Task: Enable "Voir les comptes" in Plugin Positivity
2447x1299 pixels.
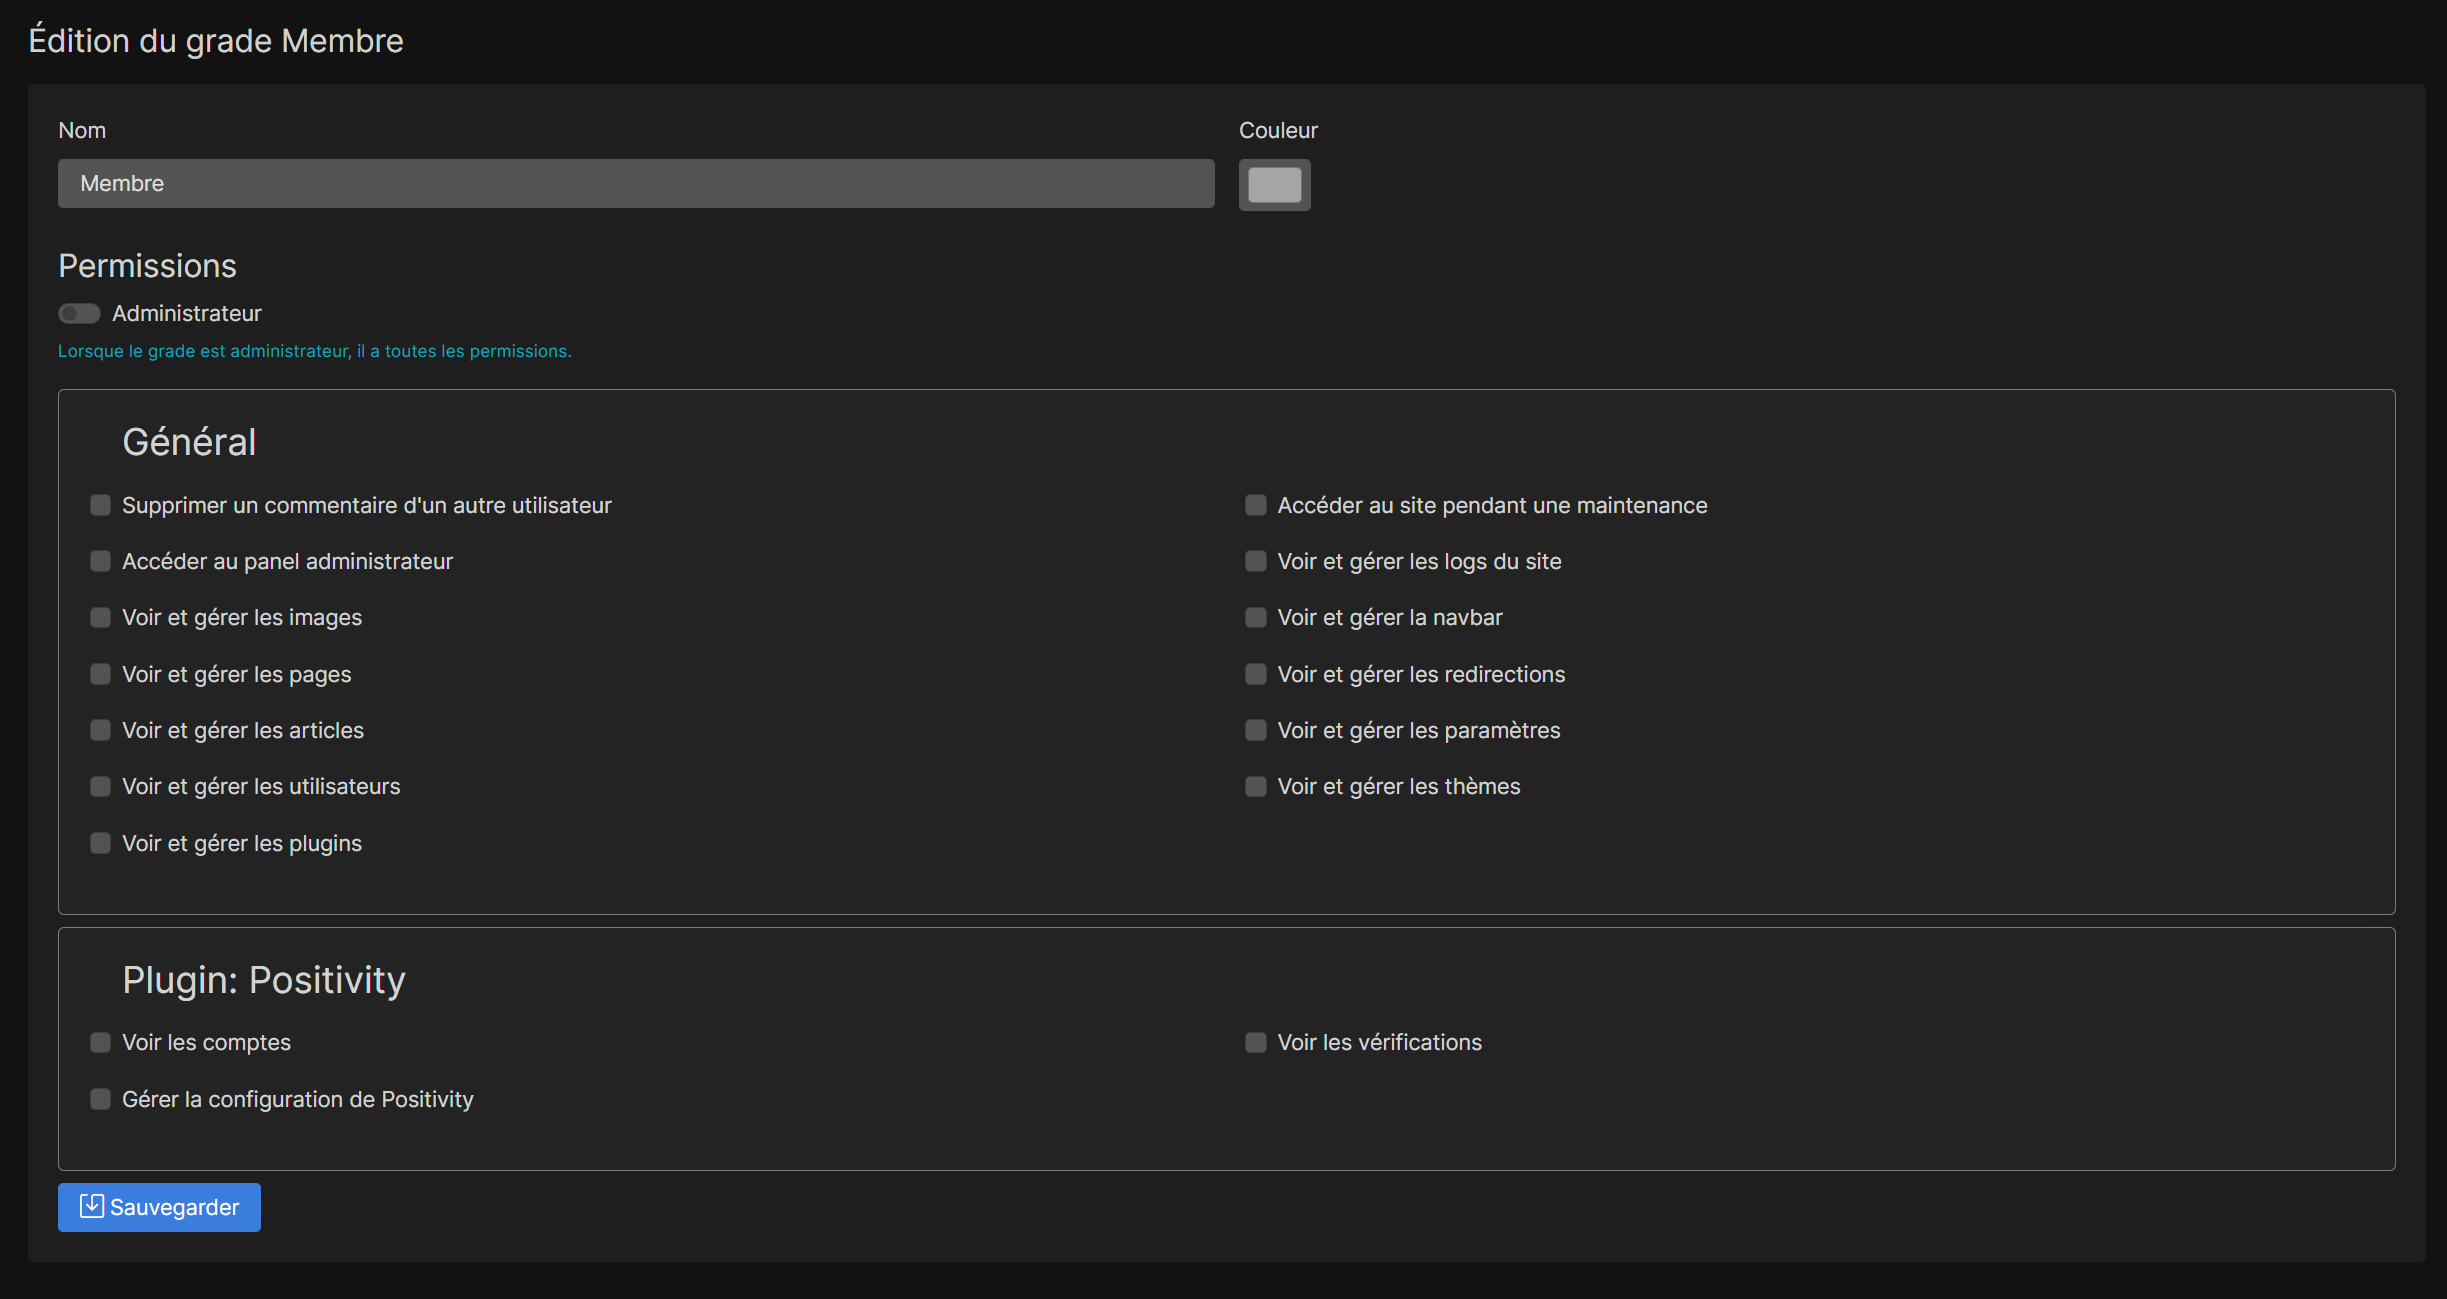Action: 100,1042
